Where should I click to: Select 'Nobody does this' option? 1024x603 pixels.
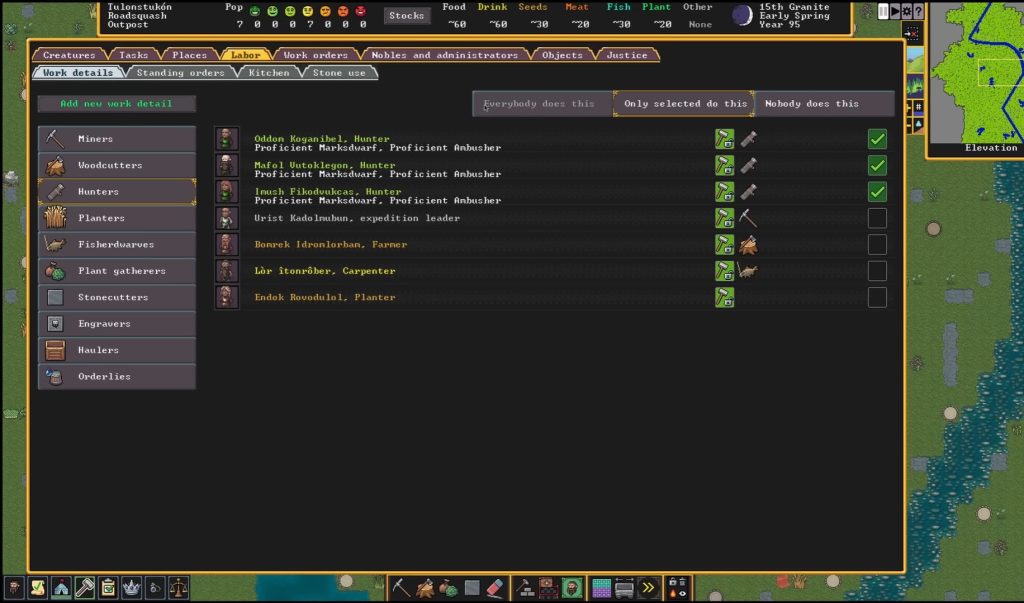click(x=824, y=103)
